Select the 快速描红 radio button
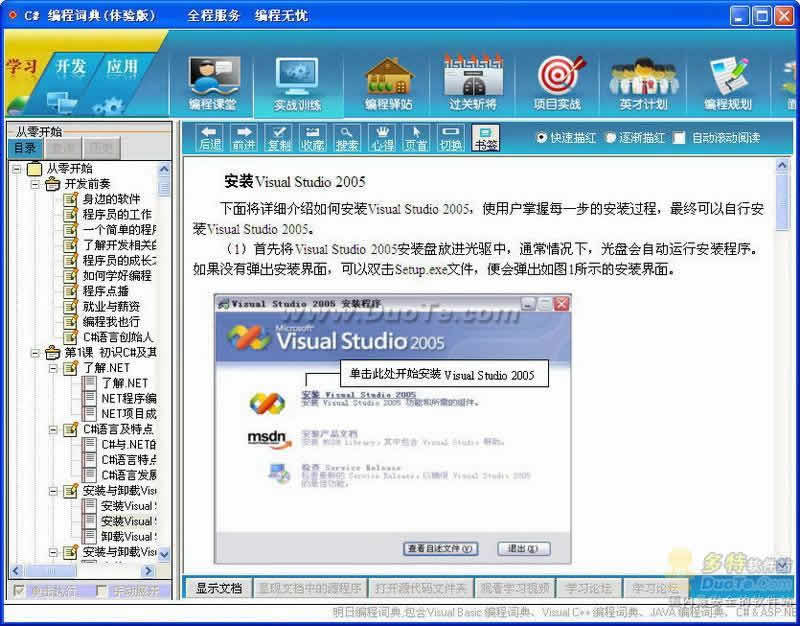Image resolution: width=800 pixels, height=626 pixels. click(x=541, y=138)
